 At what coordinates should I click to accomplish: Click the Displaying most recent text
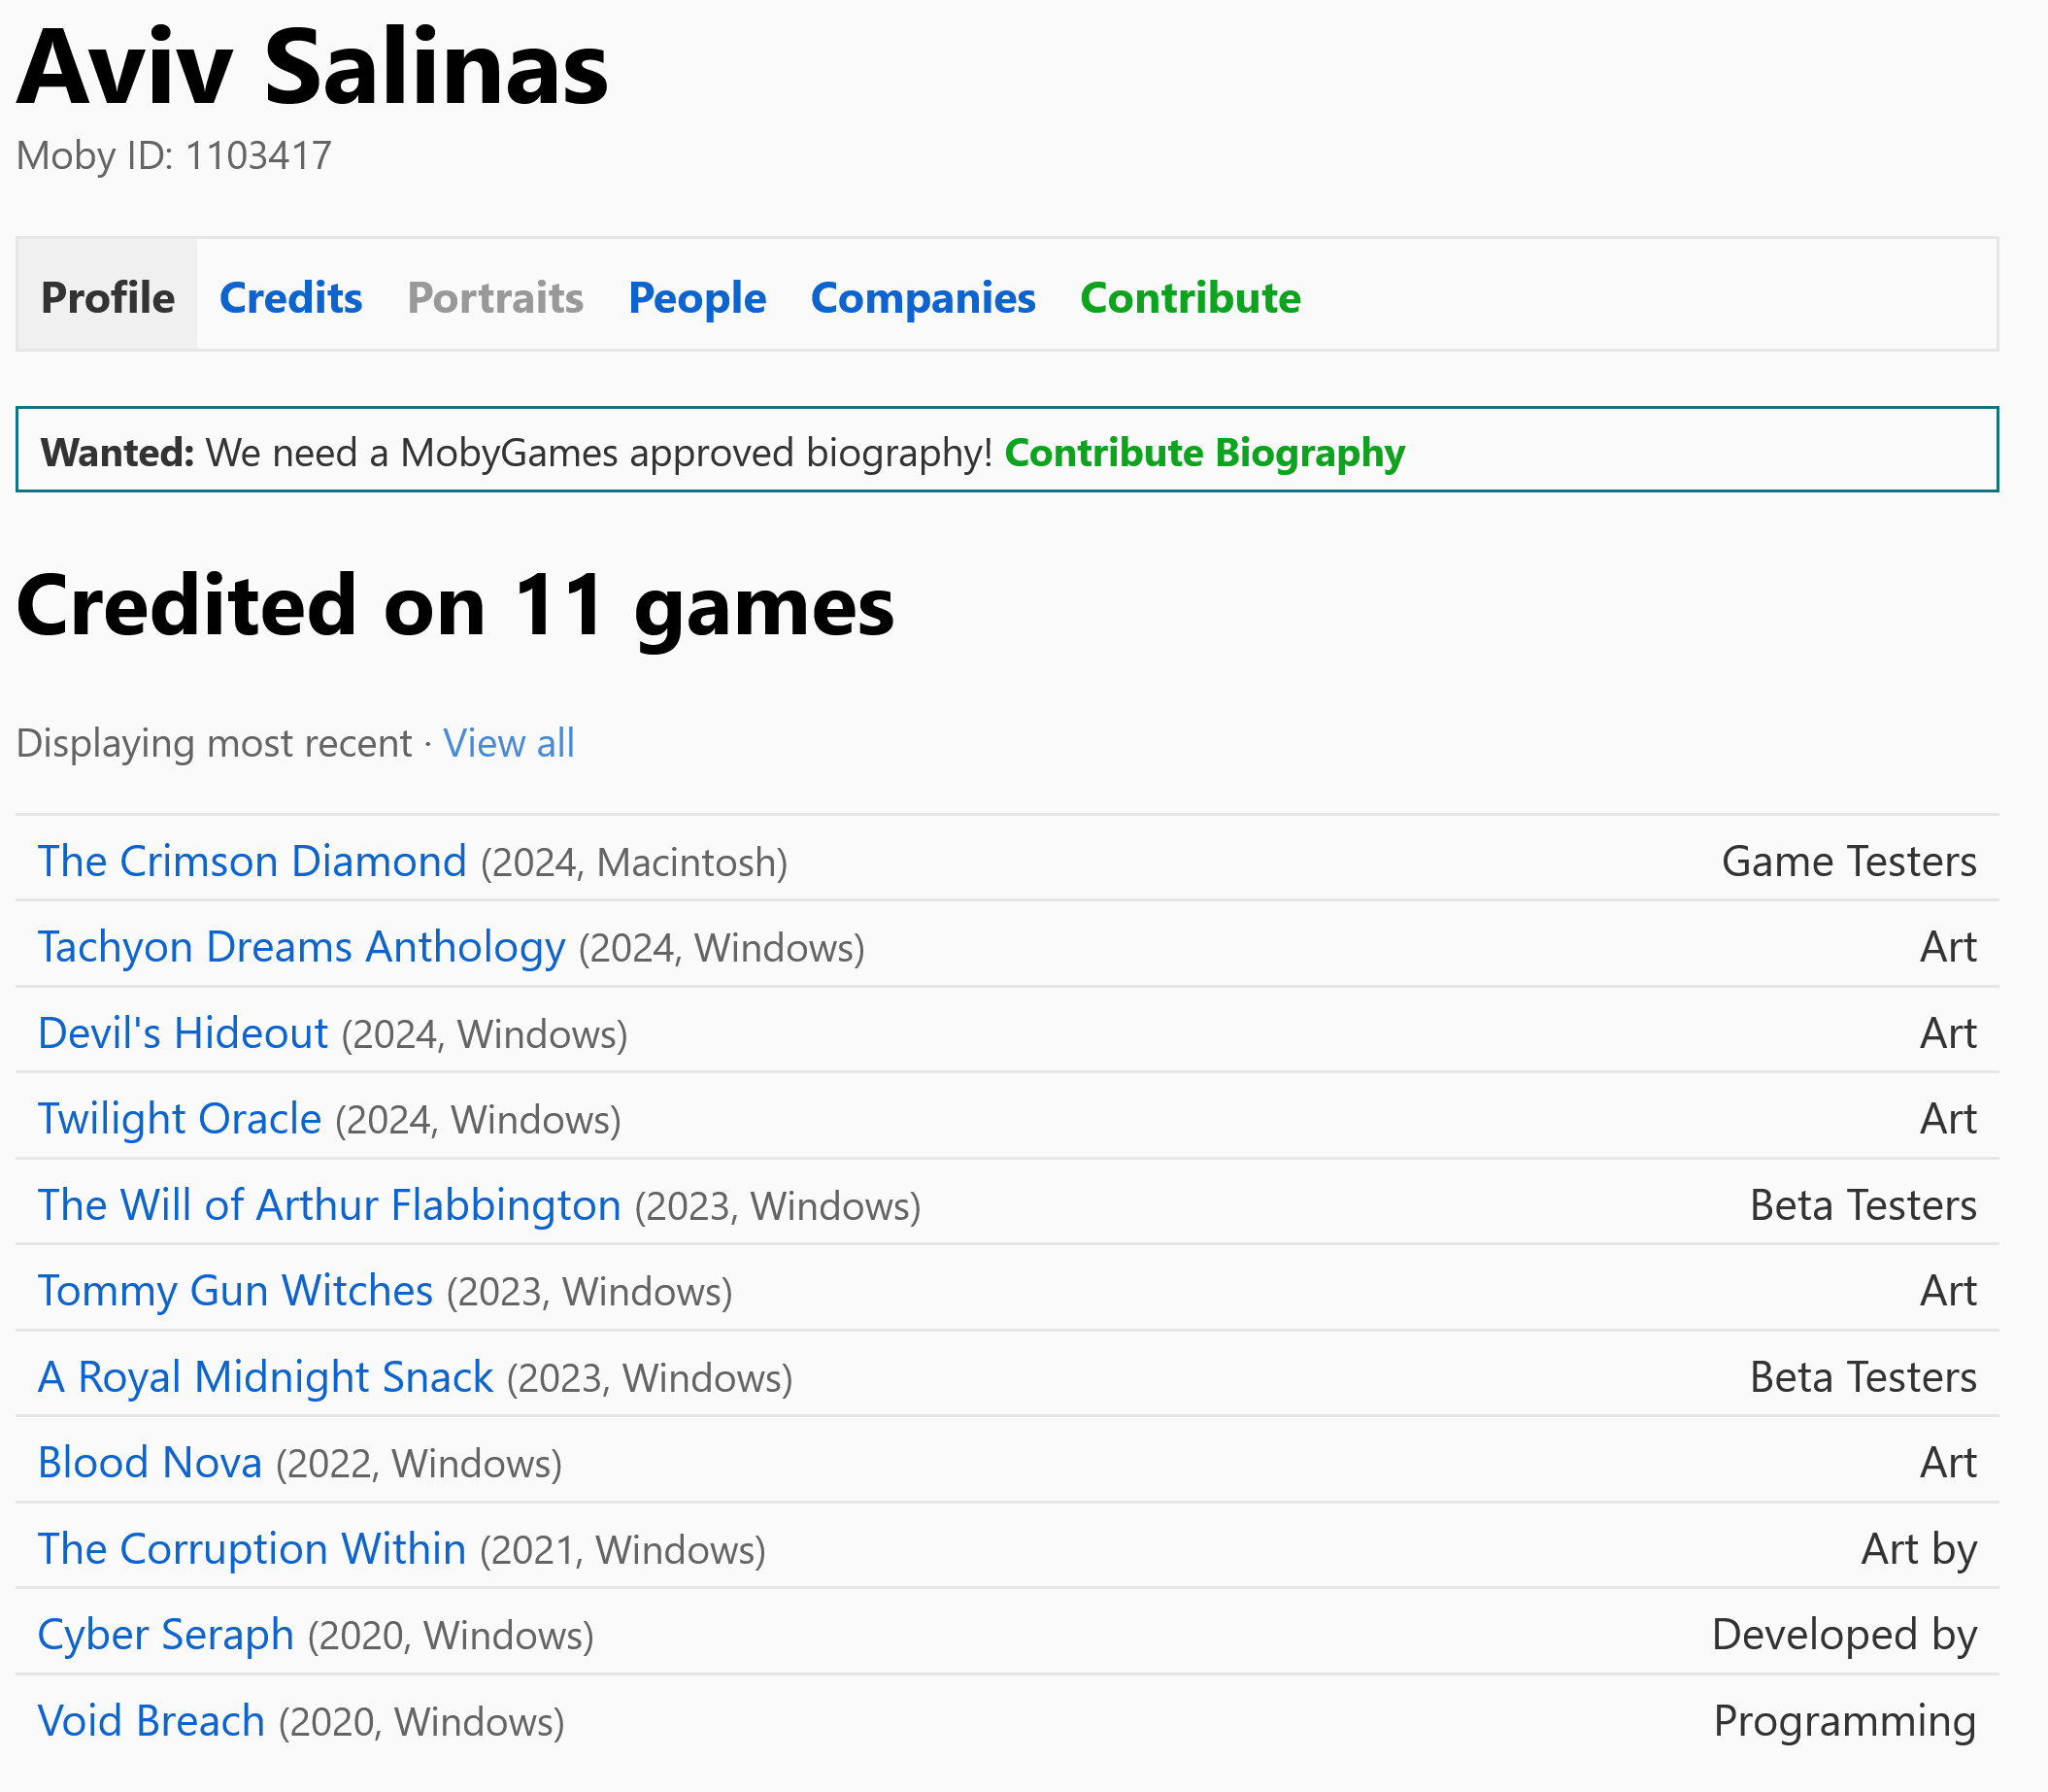coord(214,743)
